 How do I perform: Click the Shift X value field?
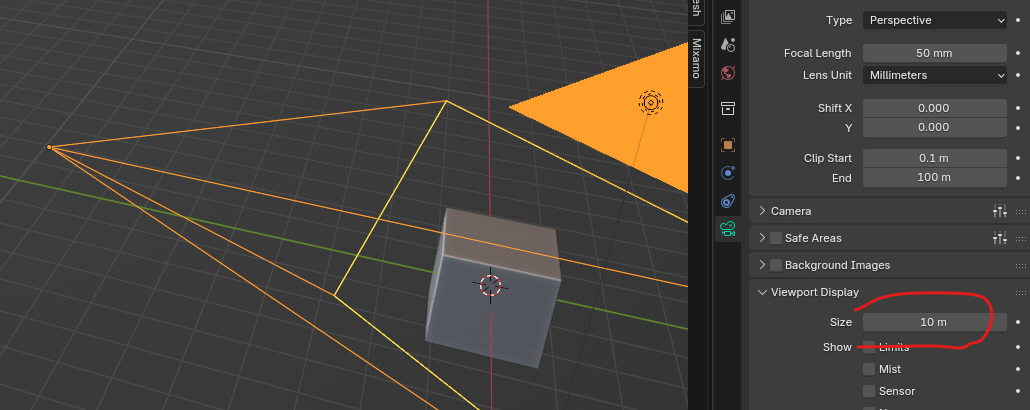[935, 108]
